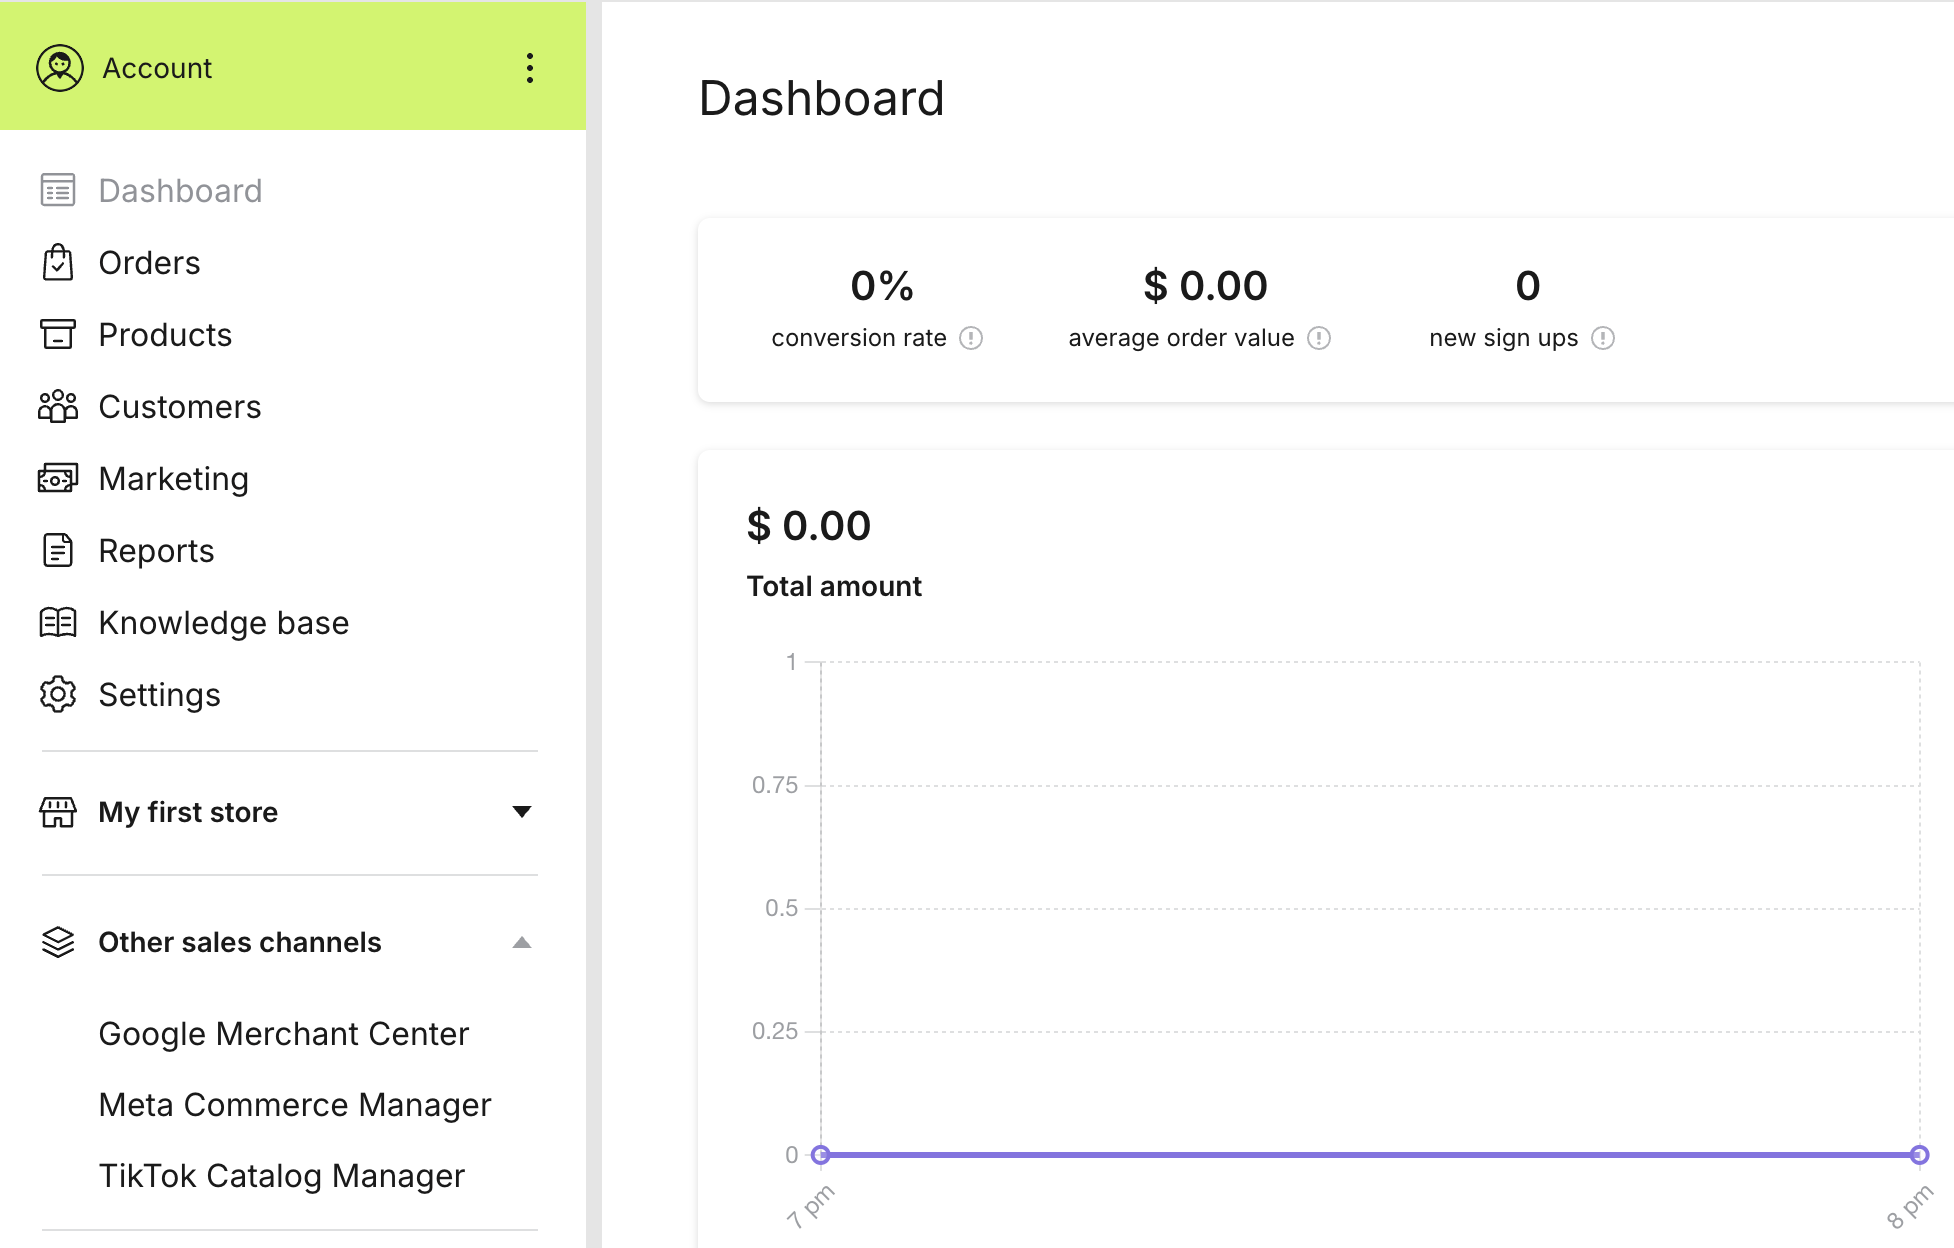Click the Other sales channels heading

240,942
